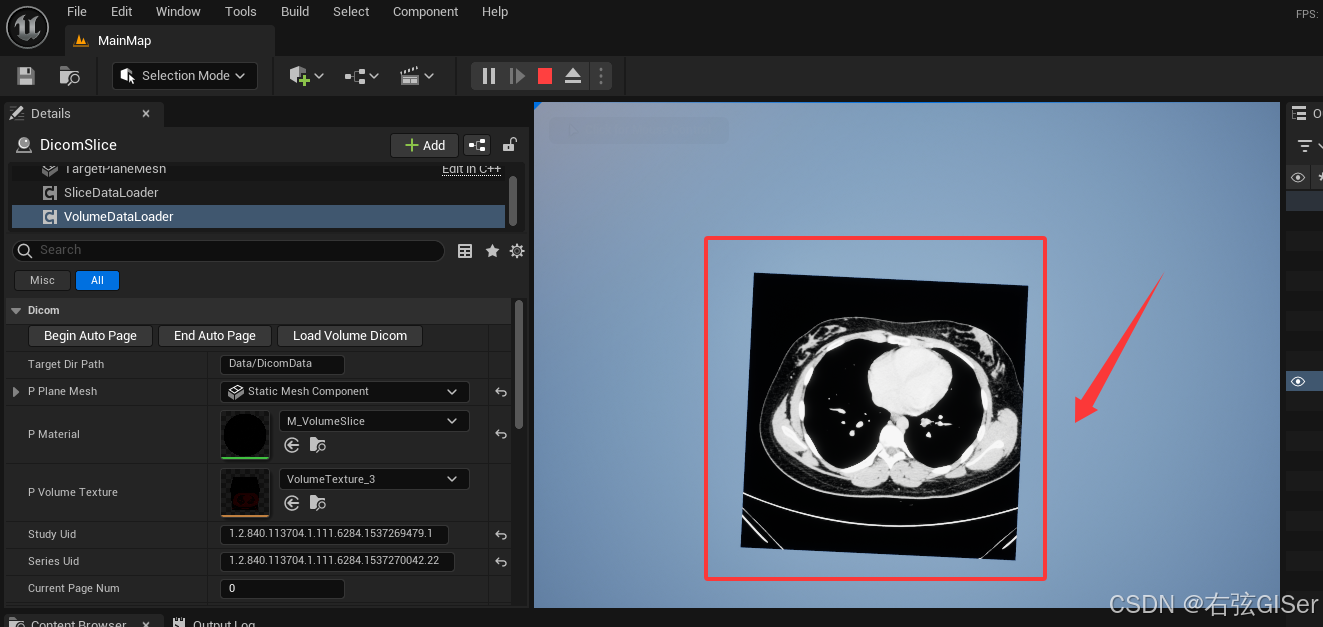Open the cinematics clapperboard icon menu
This screenshot has width=1323, height=627.
(x=416, y=76)
